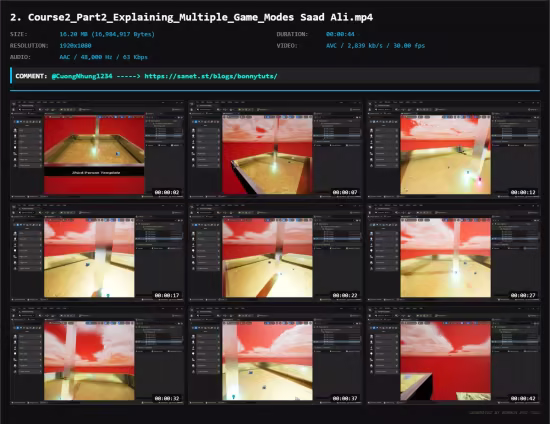Open the sanet.st/blogs/bonnytuts link
Screen dimensions: 550x424
pos(211,76)
